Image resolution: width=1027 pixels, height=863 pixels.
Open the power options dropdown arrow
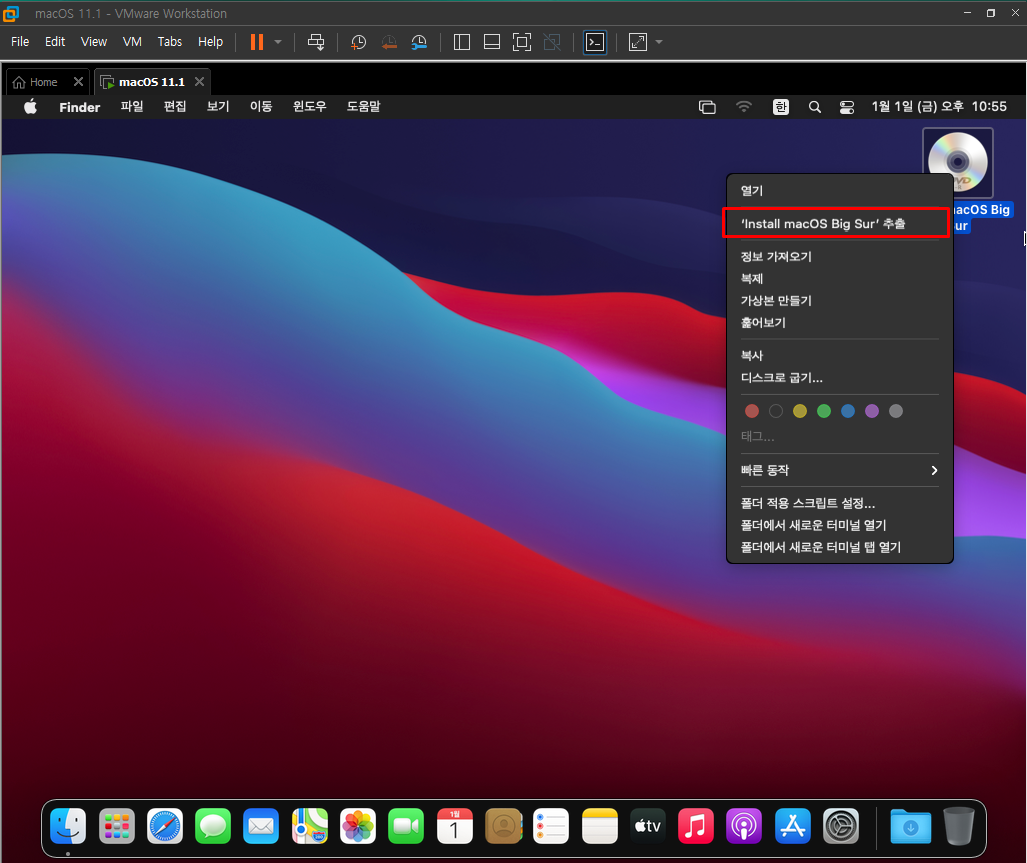point(278,42)
